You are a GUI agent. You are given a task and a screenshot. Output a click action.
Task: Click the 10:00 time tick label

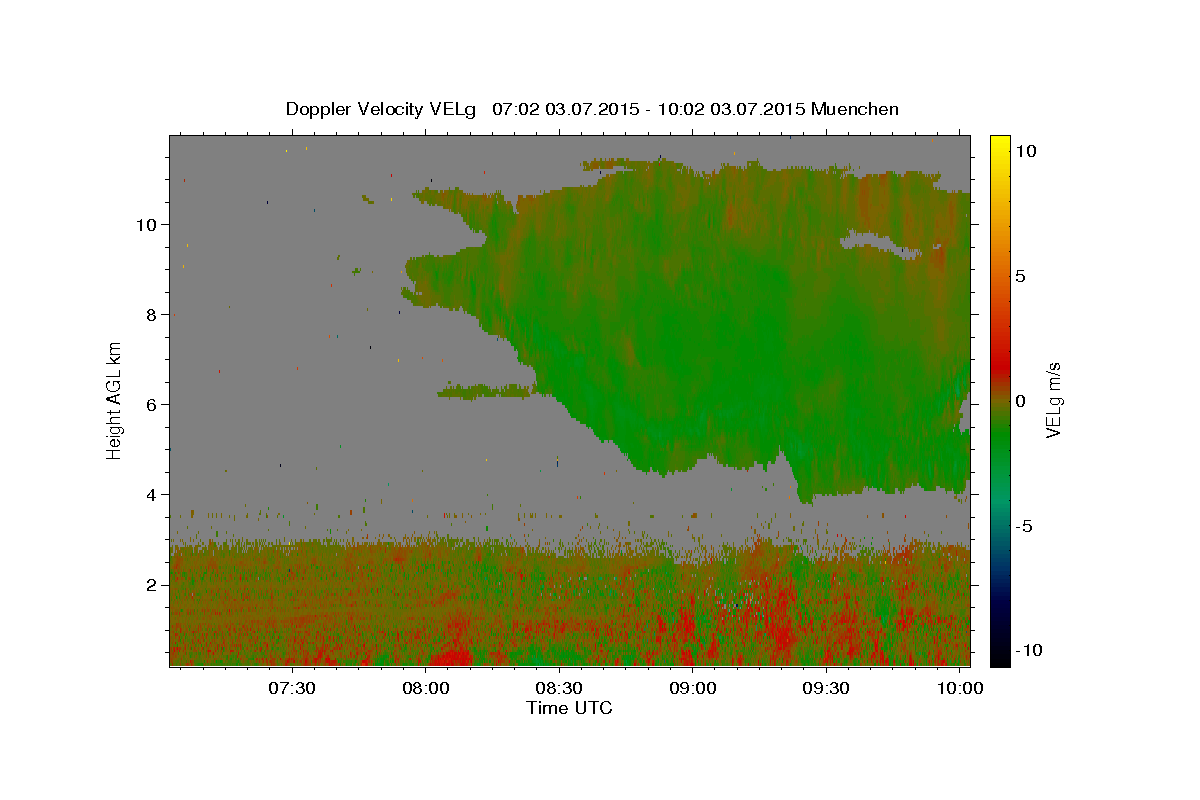[960, 689]
